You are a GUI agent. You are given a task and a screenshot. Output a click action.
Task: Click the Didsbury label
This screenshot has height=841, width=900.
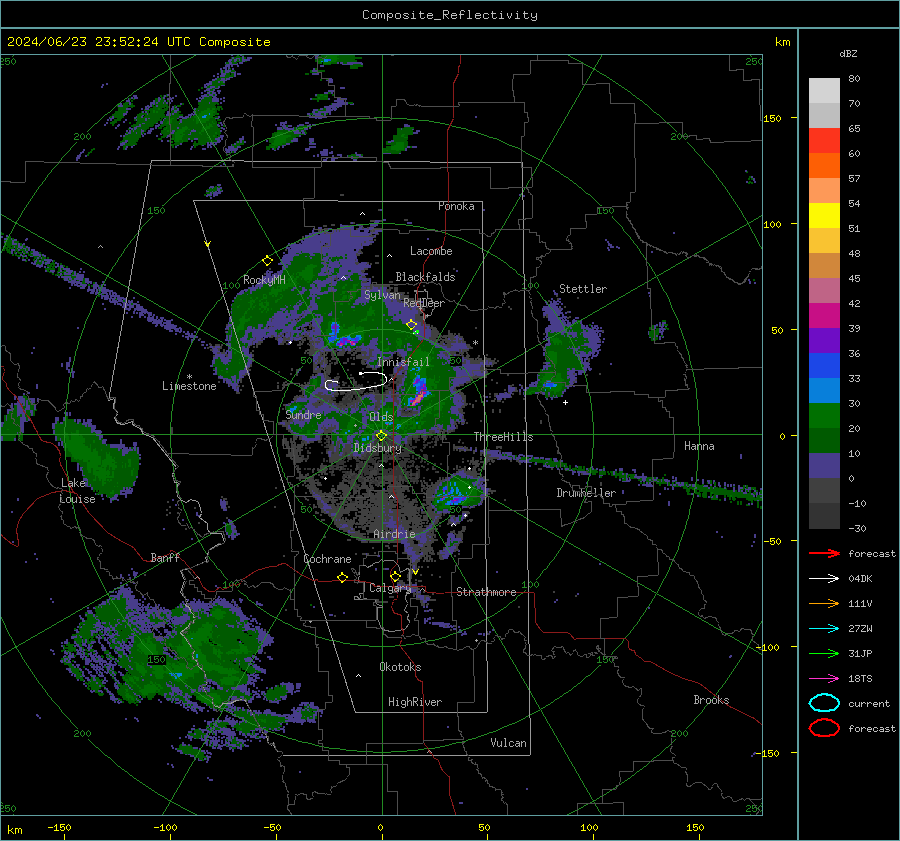pos(377,448)
